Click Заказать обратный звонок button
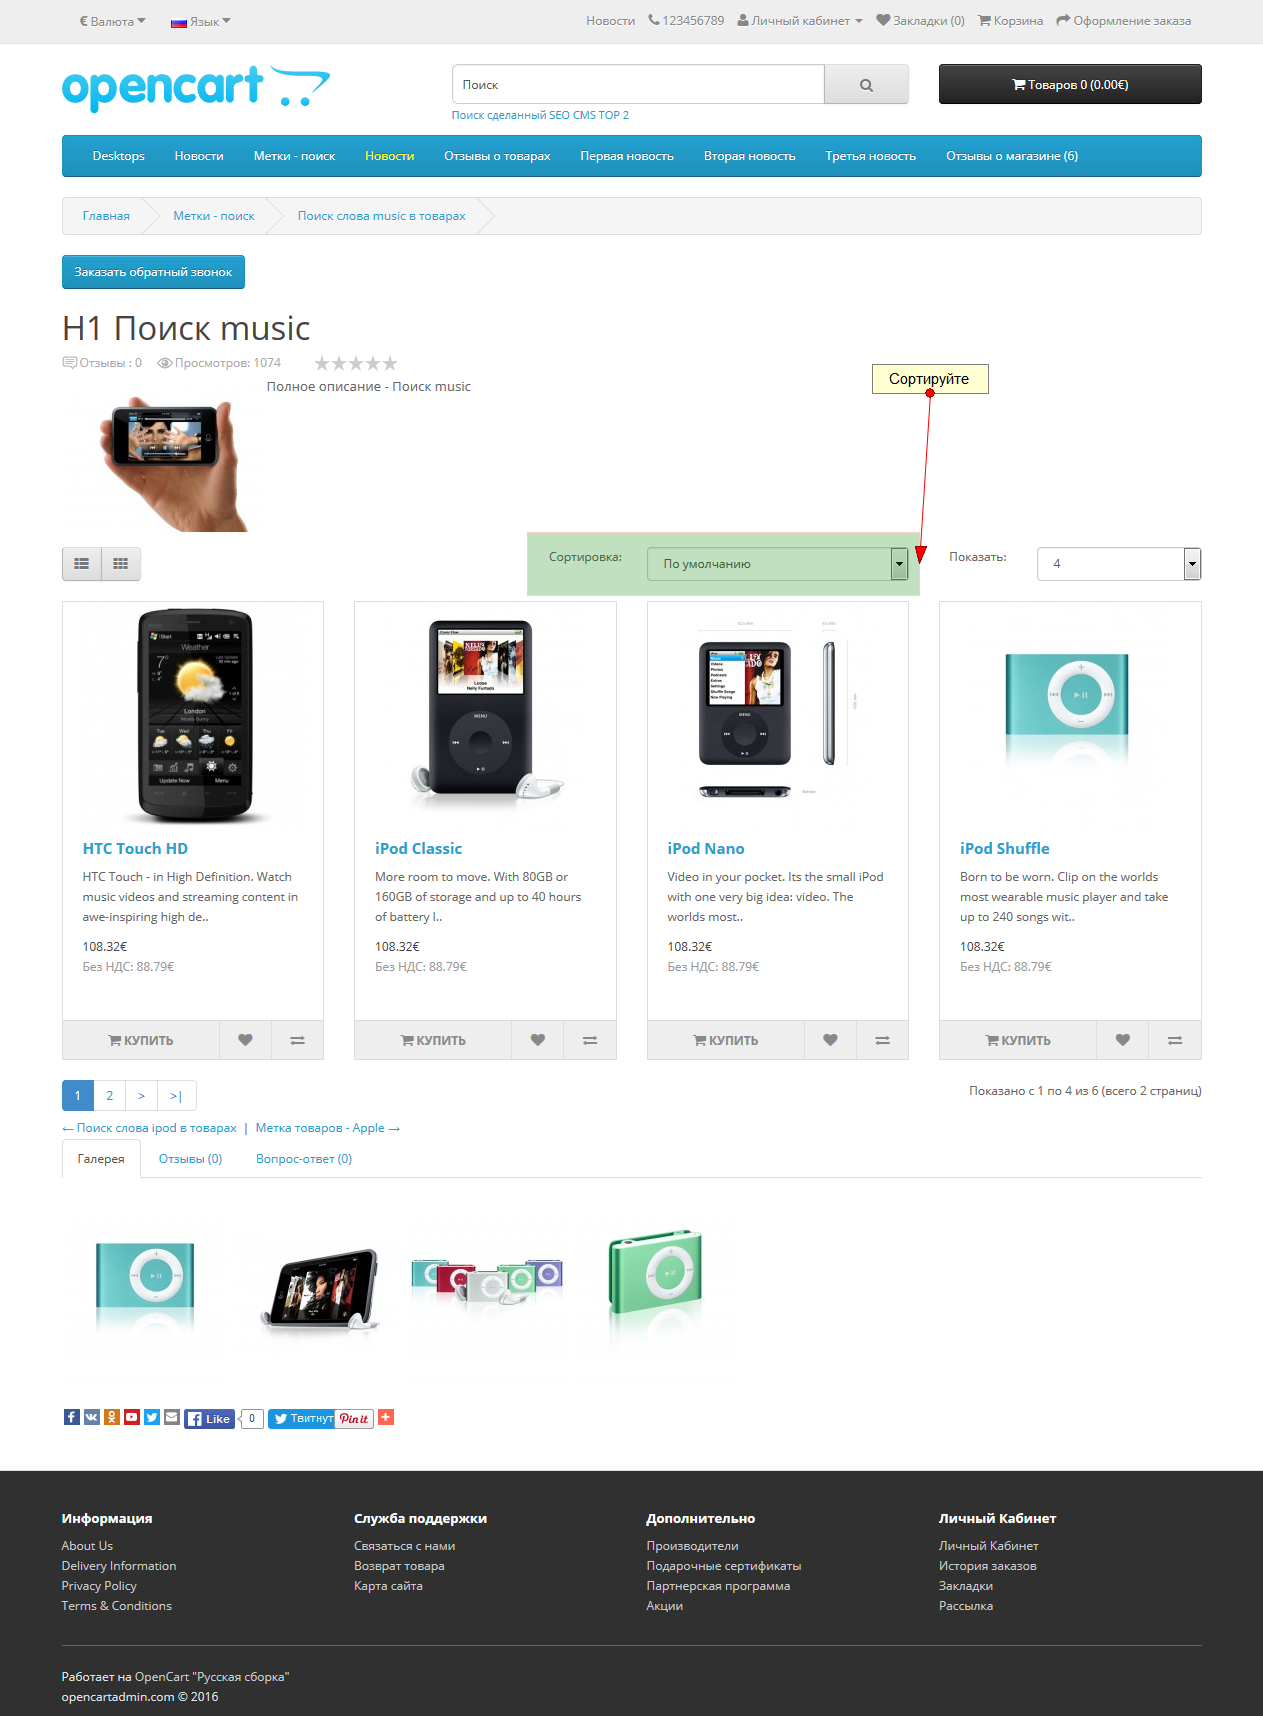 tap(153, 272)
